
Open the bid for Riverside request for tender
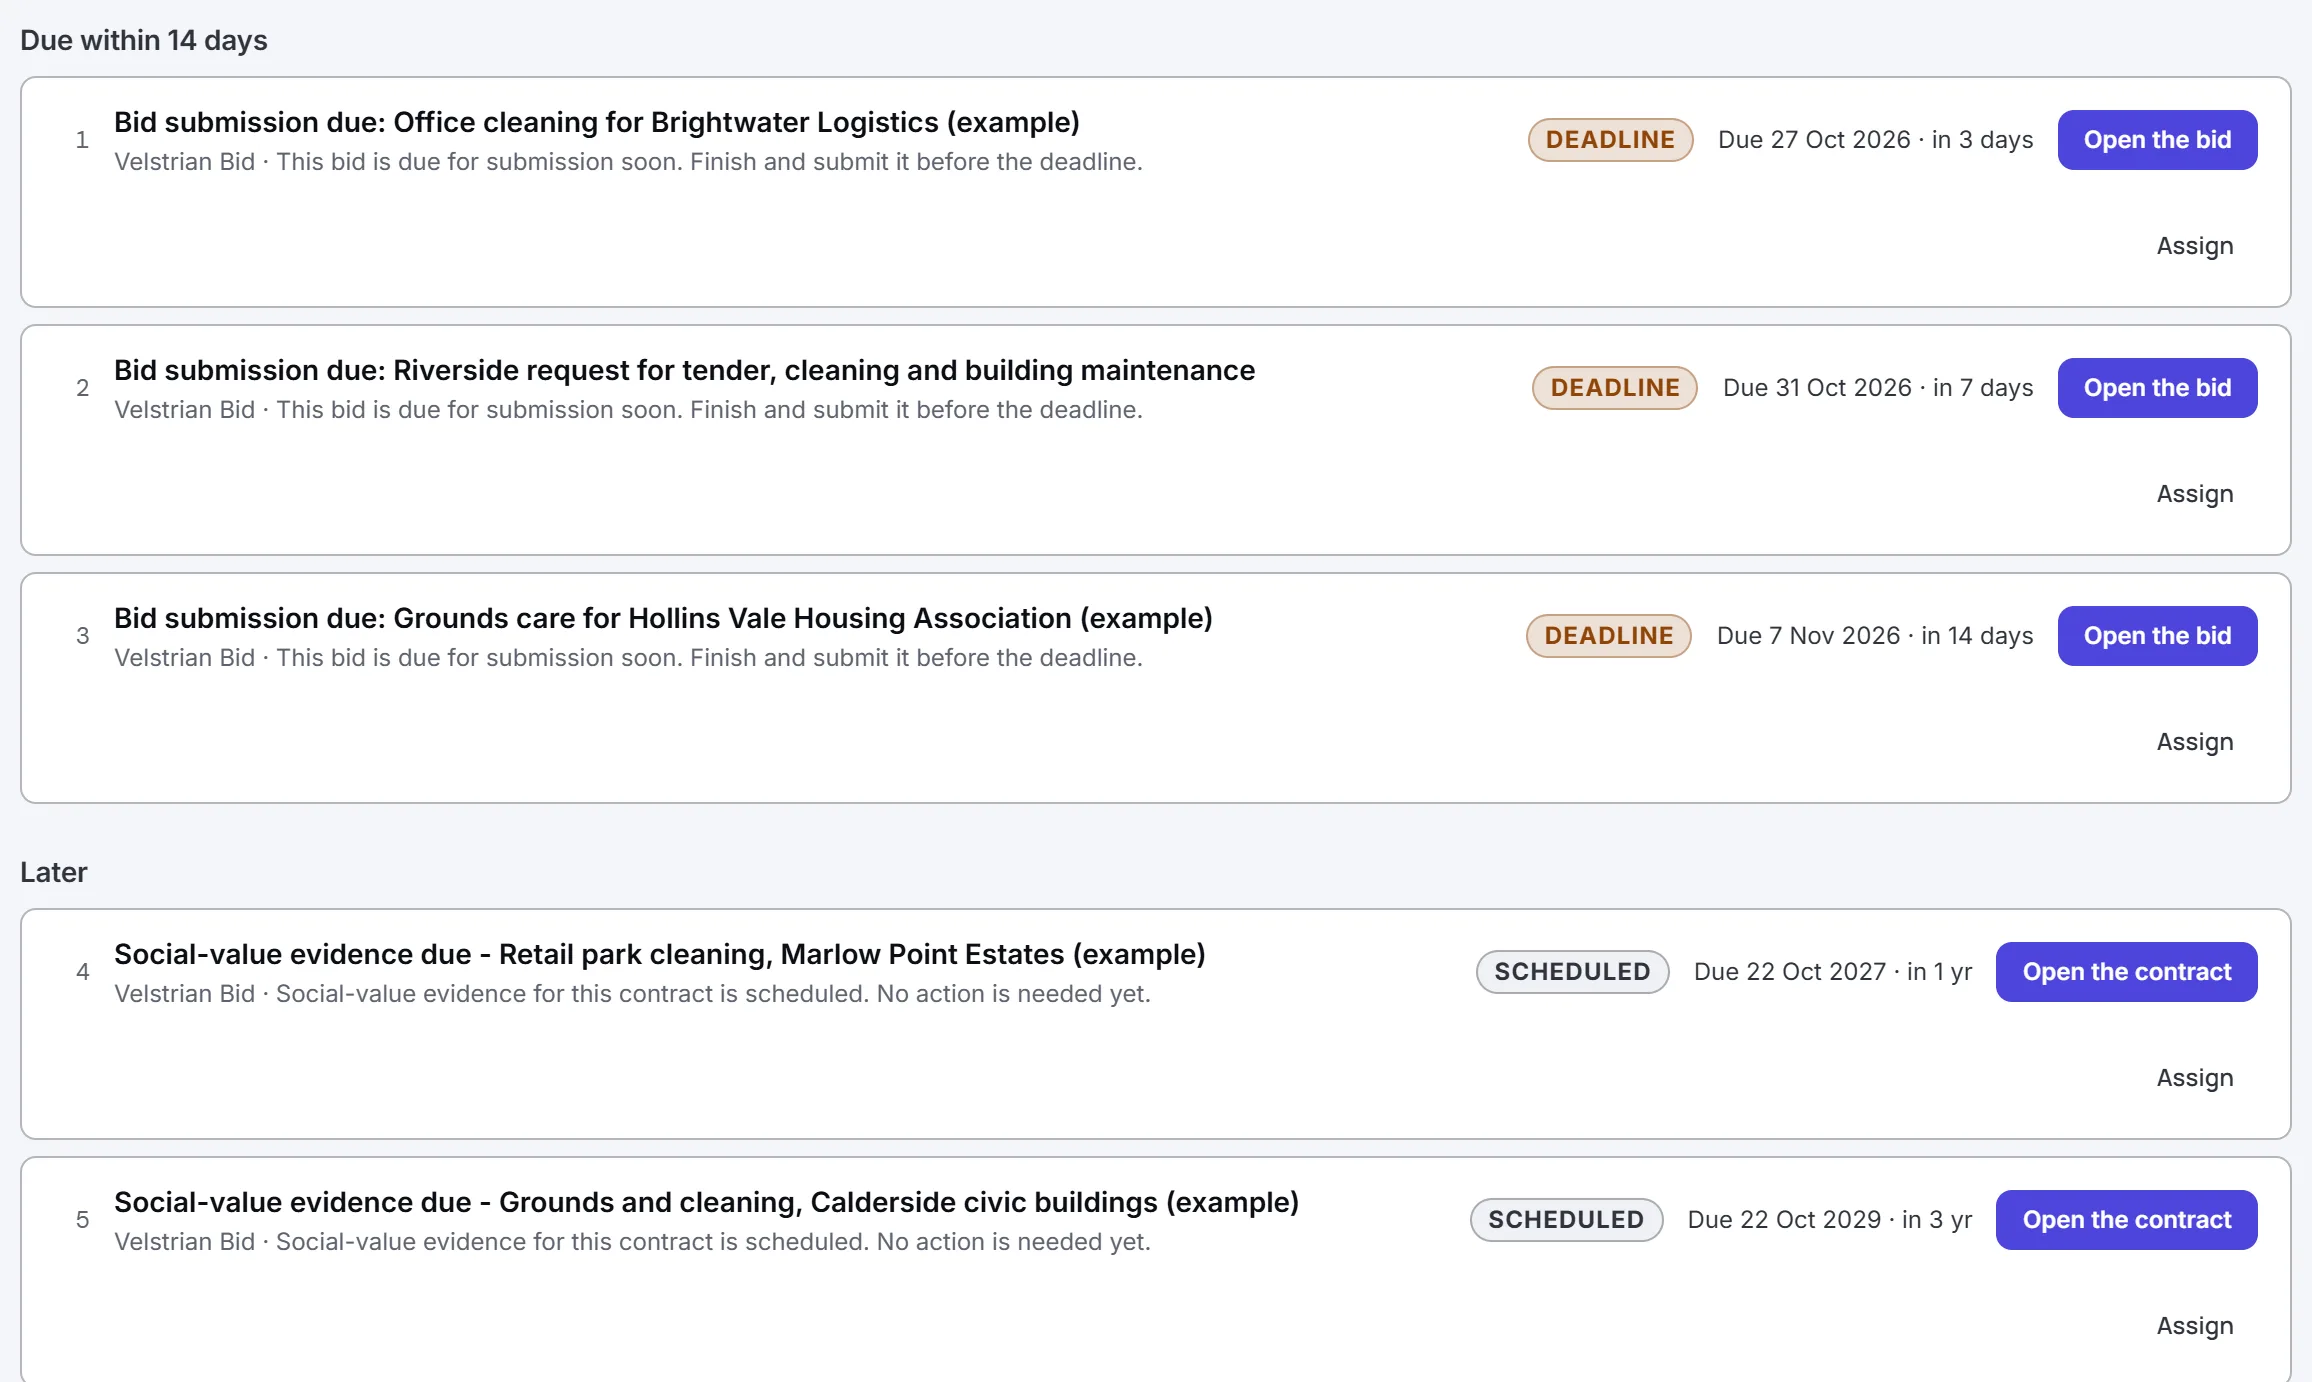pyautogui.click(x=2157, y=388)
